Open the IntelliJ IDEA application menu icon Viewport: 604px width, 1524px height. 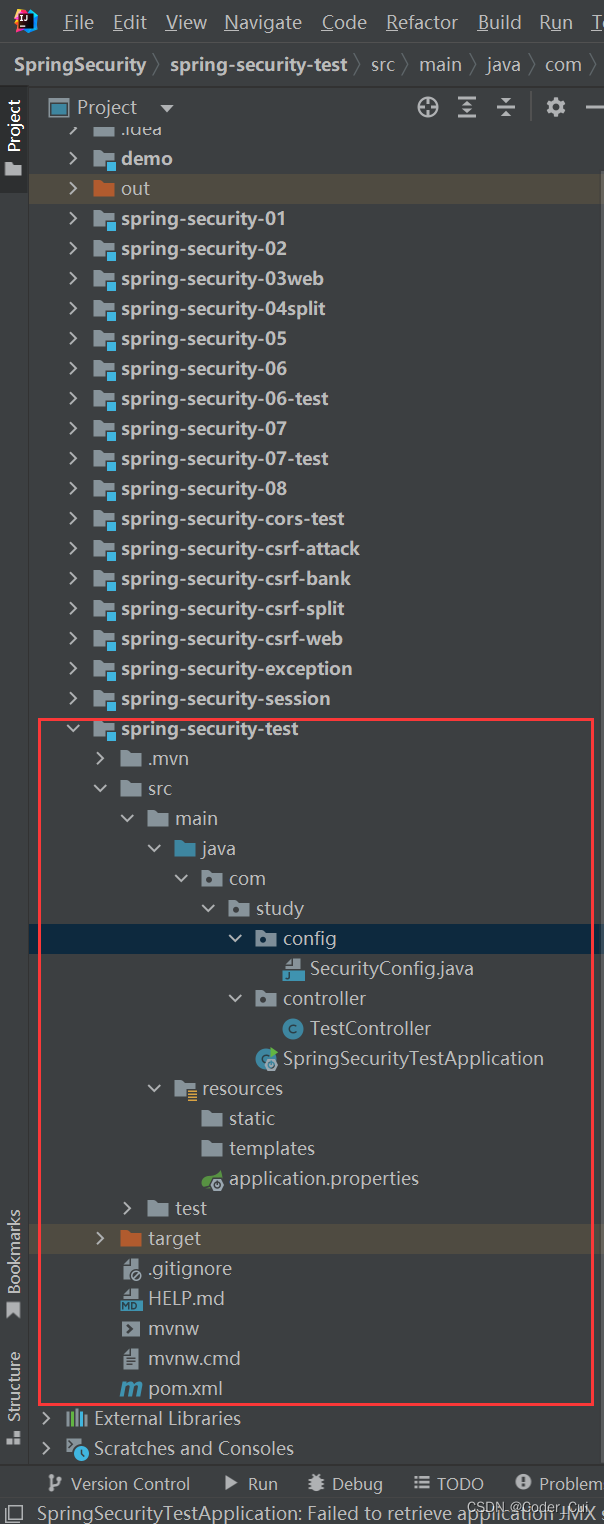point(25,21)
